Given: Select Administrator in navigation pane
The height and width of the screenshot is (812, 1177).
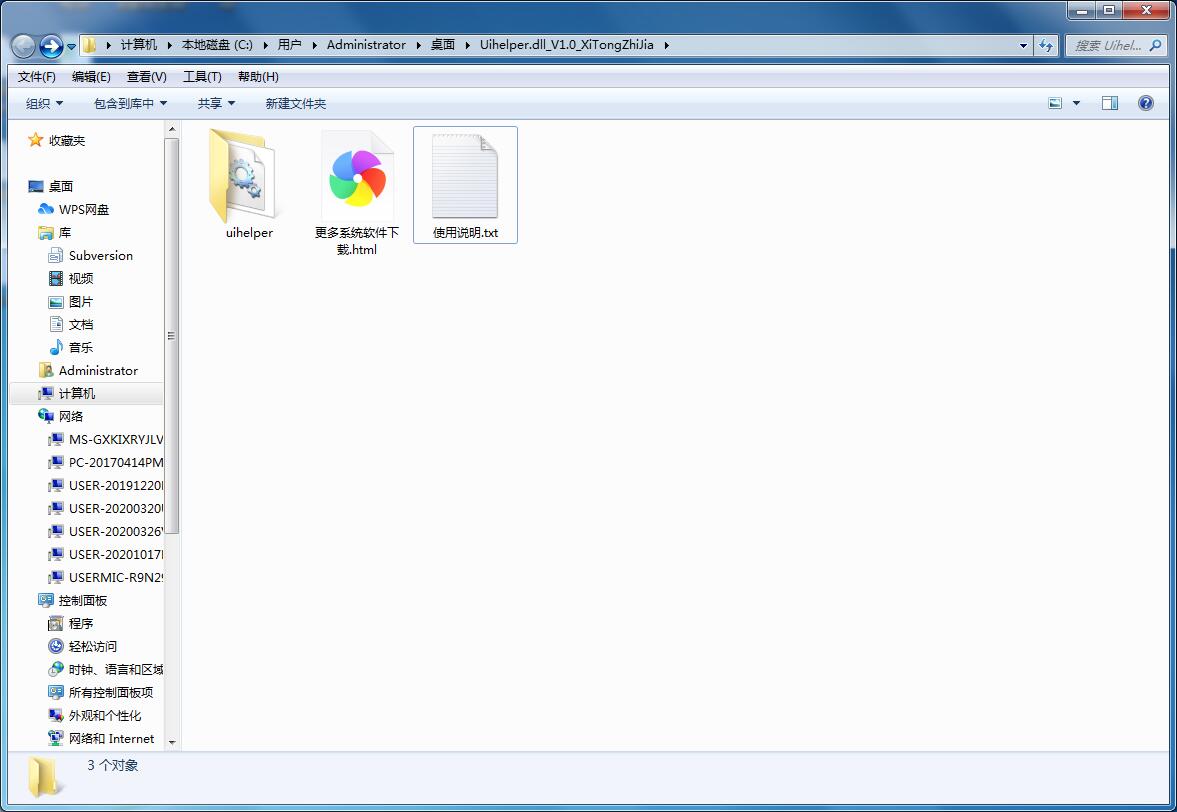Looking at the screenshot, I should [x=98, y=371].
